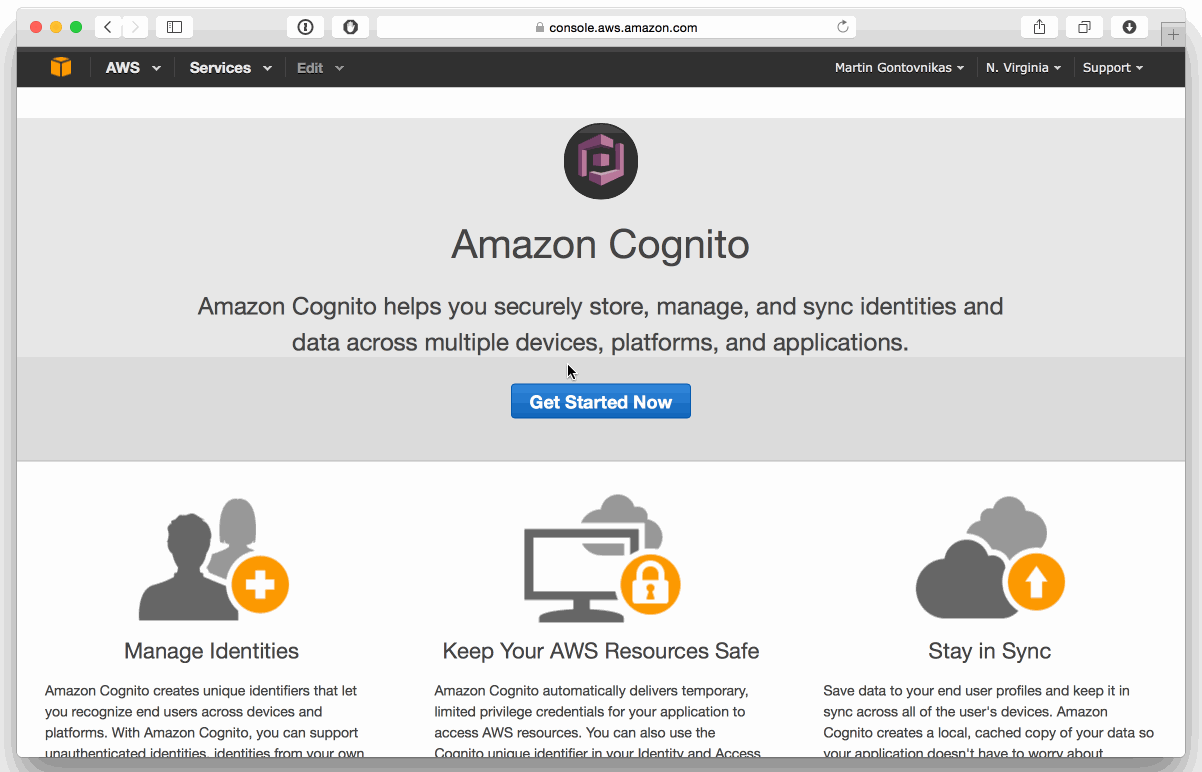Click the green window zoom button
The height and width of the screenshot is (772, 1202).
[x=76, y=27]
